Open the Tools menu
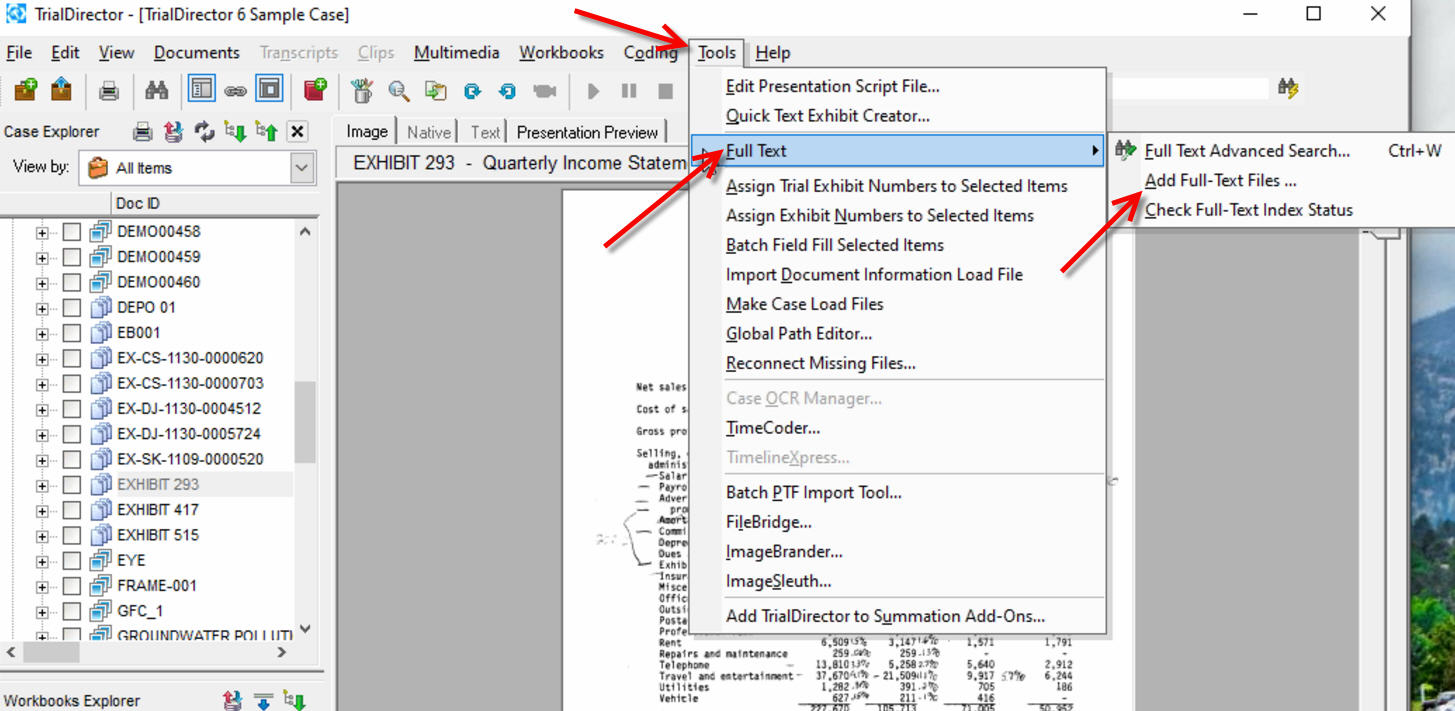1455x711 pixels. click(x=717, y=53)
